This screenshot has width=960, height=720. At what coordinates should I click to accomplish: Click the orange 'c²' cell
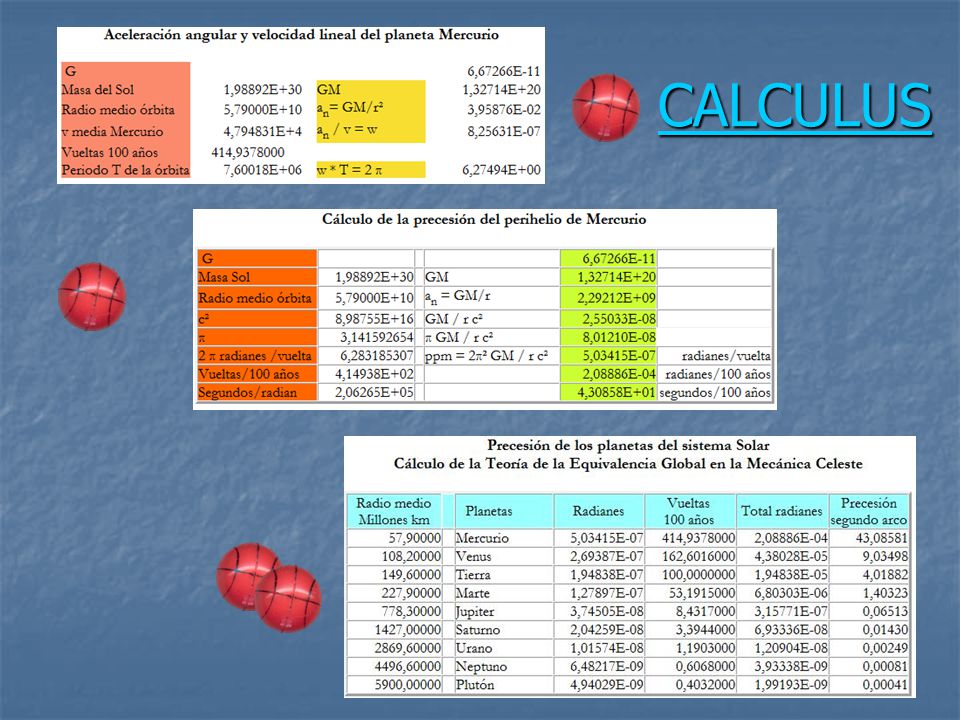(x=257, y=318)
